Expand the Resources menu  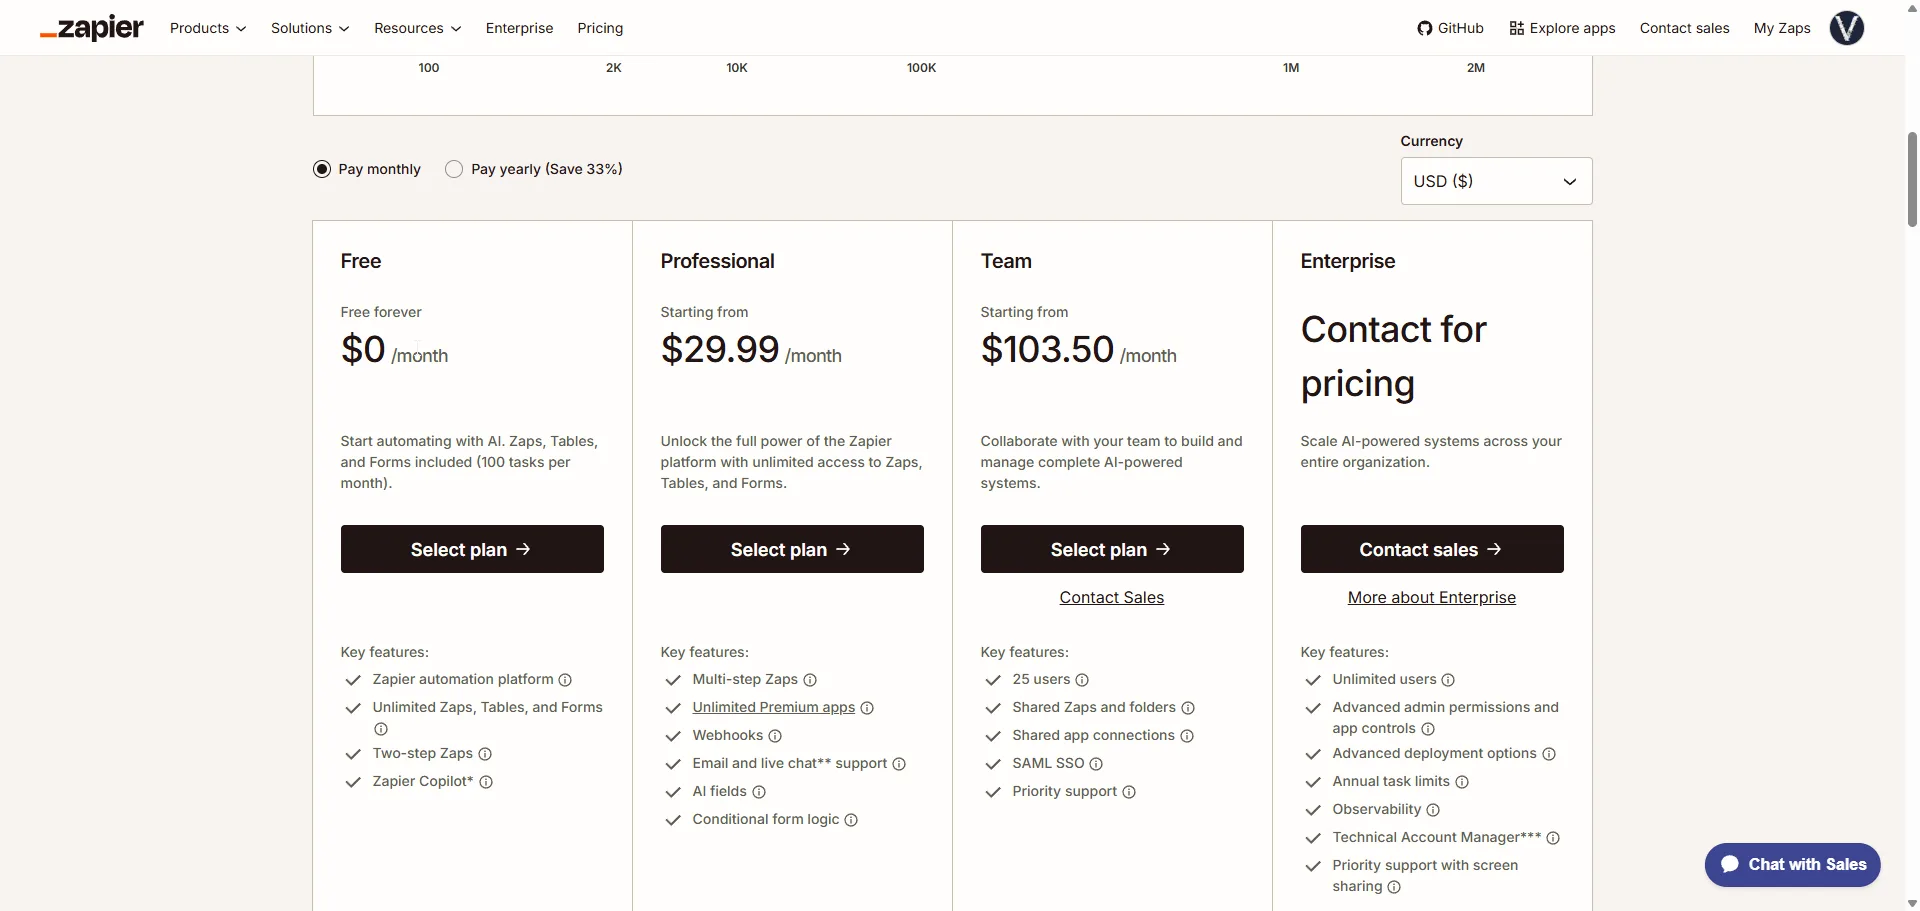[418, 28]
